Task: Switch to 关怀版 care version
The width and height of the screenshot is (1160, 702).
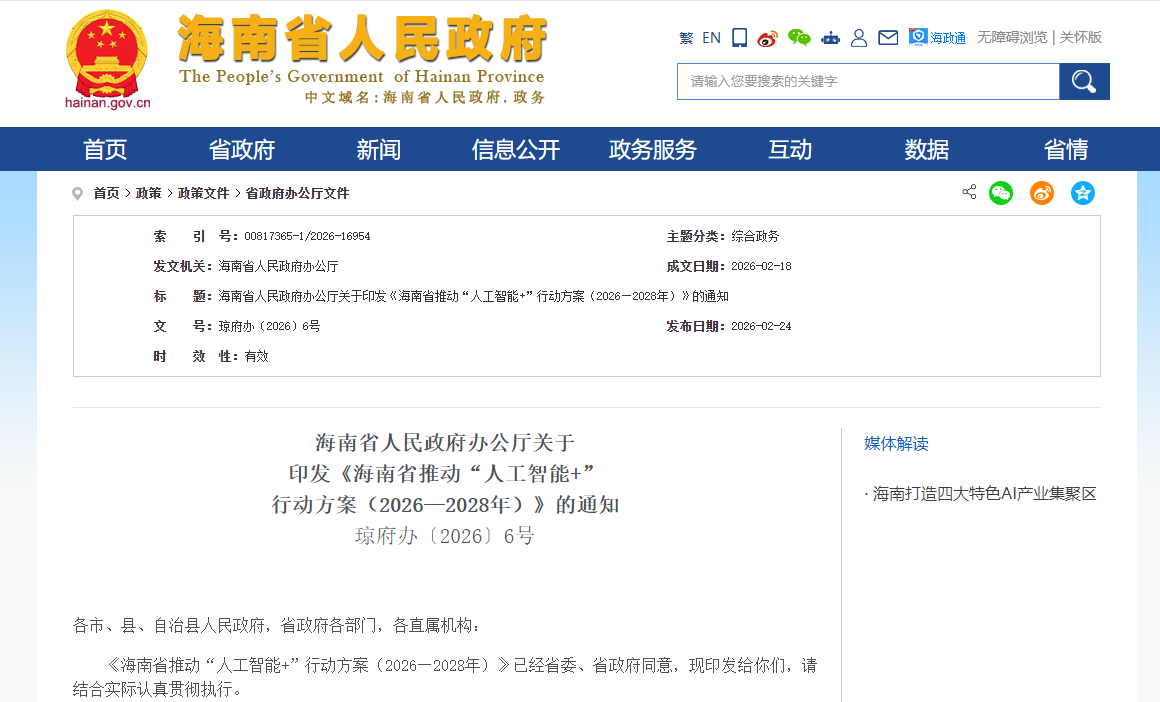Action: coord(1081,38)
